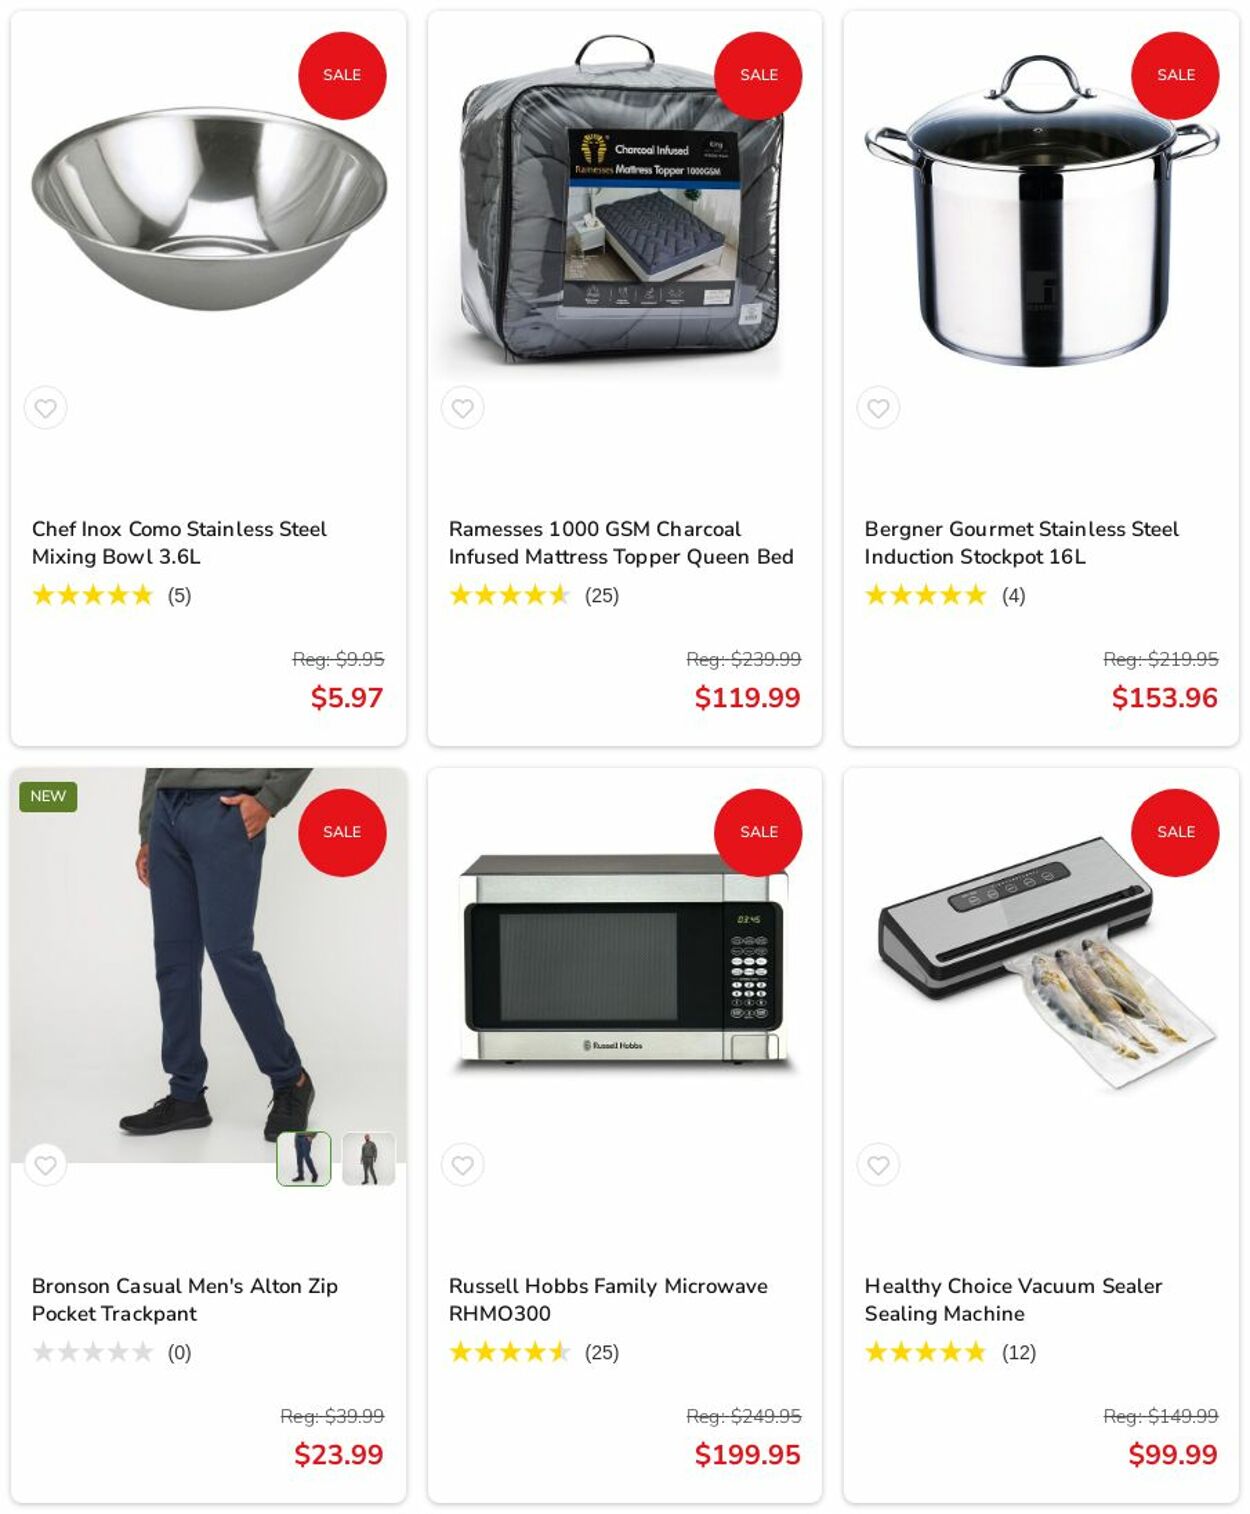Viewport: 1250px width, 1514px height.
Task: Wishlist heart for Russell Hobbs microwave
Action: point(462,1165)
